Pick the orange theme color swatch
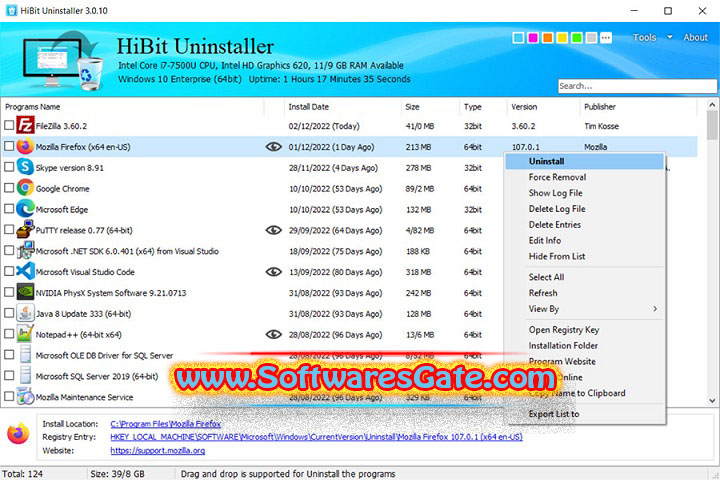720x480 pixels. 547,38
